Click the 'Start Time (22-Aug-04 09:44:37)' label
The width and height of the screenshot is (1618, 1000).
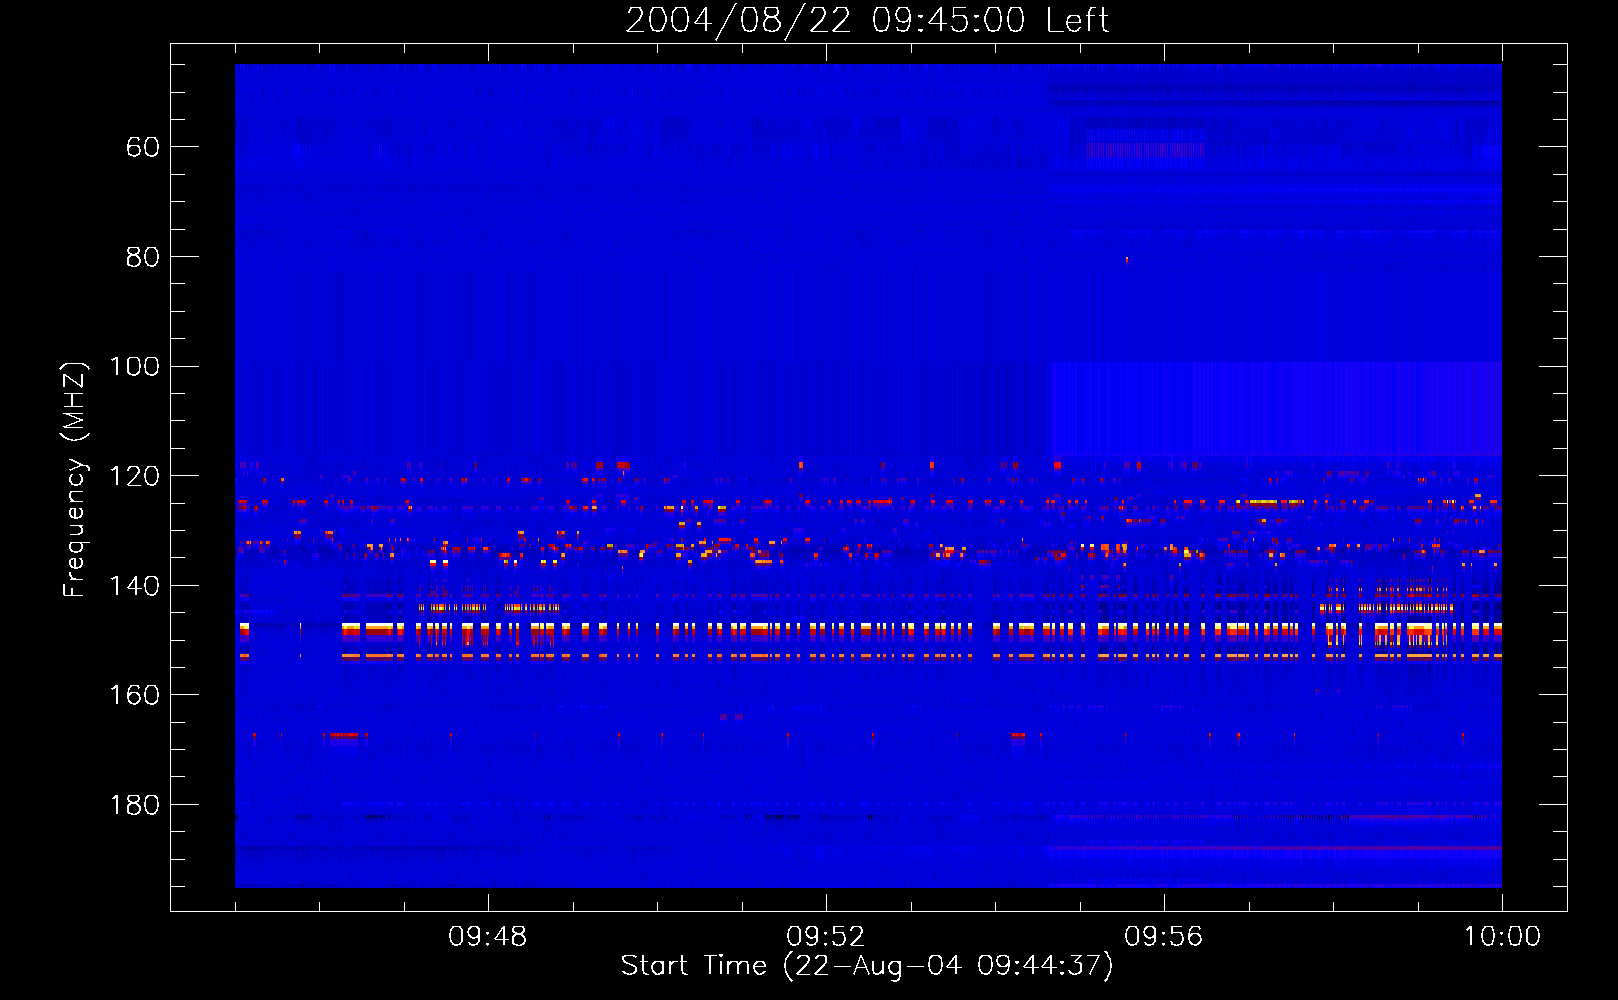click(x=867, y=966)
